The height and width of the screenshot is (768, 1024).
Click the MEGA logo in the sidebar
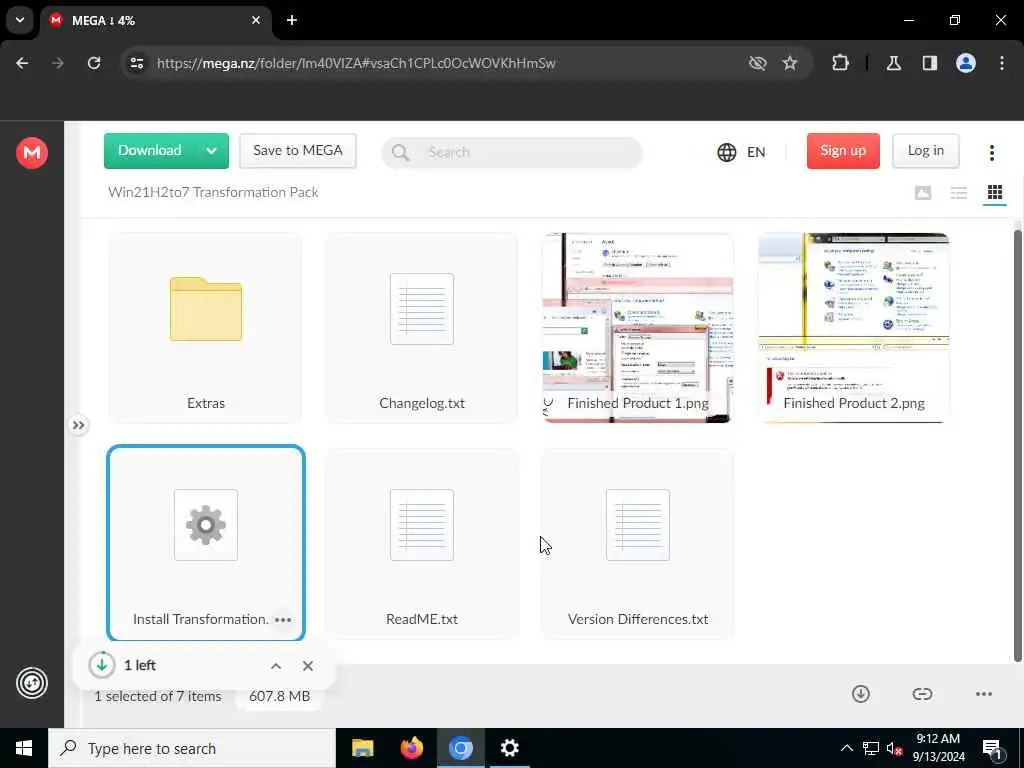tap(31, 153)
